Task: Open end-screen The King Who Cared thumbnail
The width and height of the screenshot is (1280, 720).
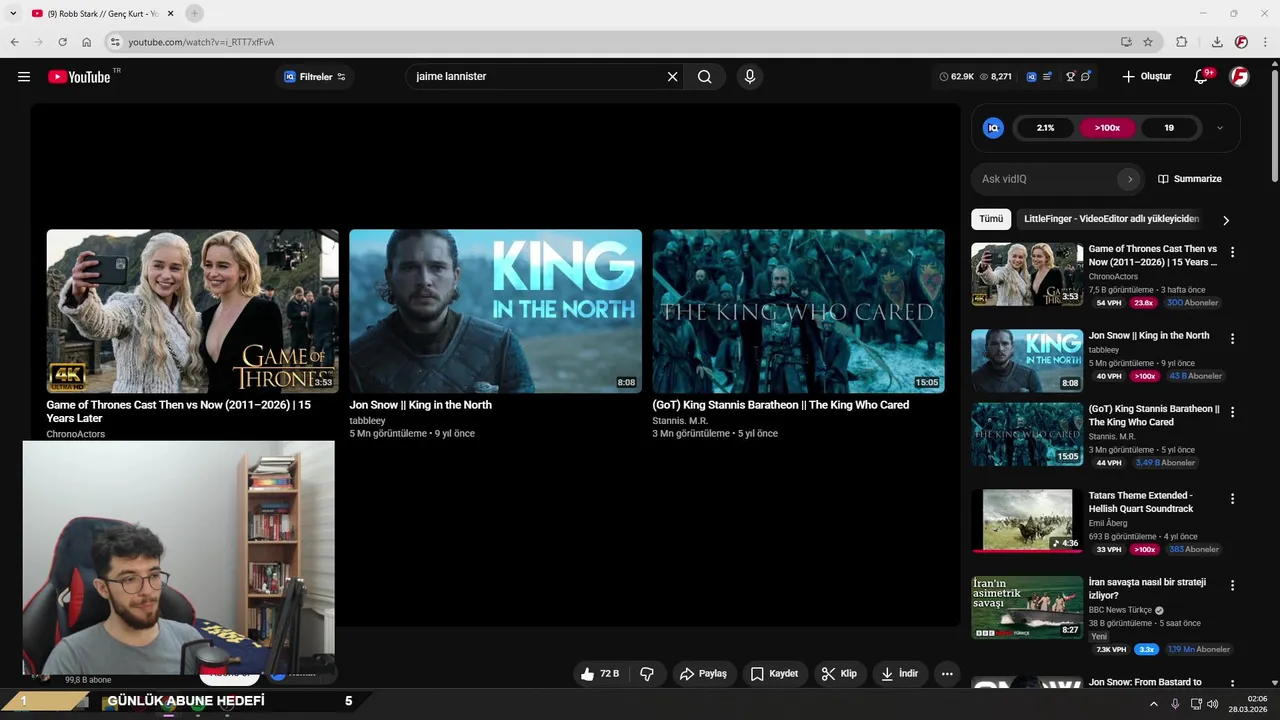Action: pos(798,311)
